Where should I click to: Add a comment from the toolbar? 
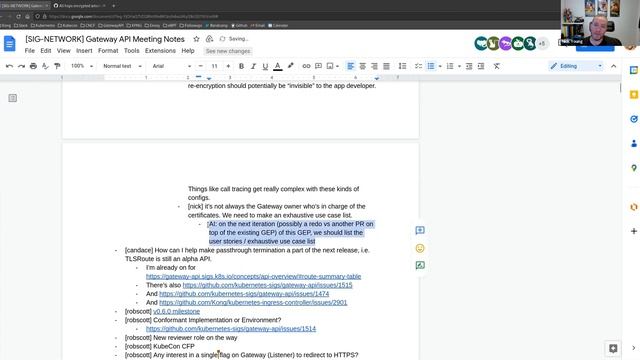[x=318, y=66]
